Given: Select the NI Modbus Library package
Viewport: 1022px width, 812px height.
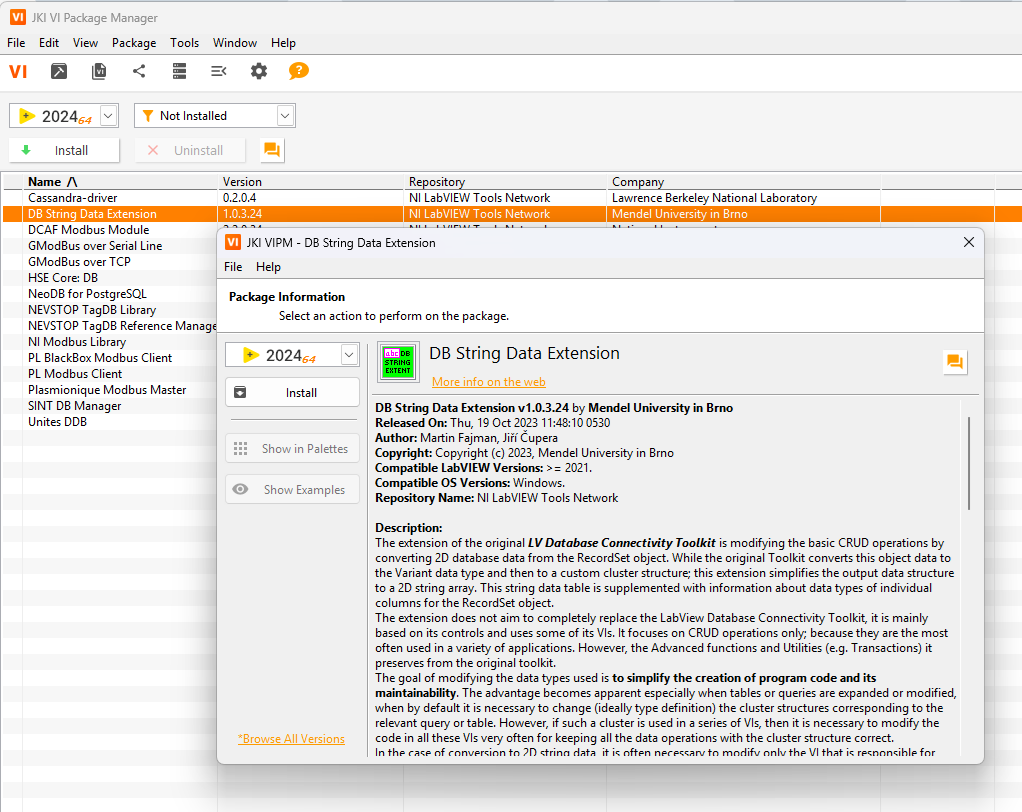Looking at the screenshot, I should pyautogui.click(x=77, y=341).
